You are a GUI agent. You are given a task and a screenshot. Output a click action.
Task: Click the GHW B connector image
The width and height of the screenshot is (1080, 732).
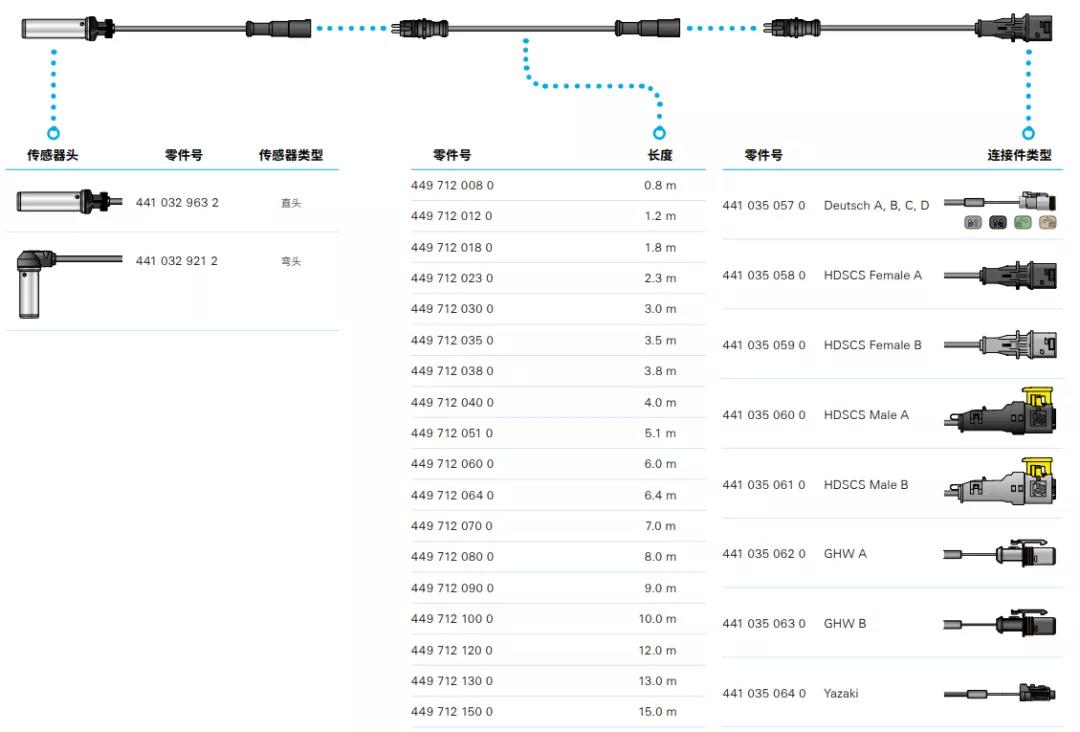pos(1000,624)
